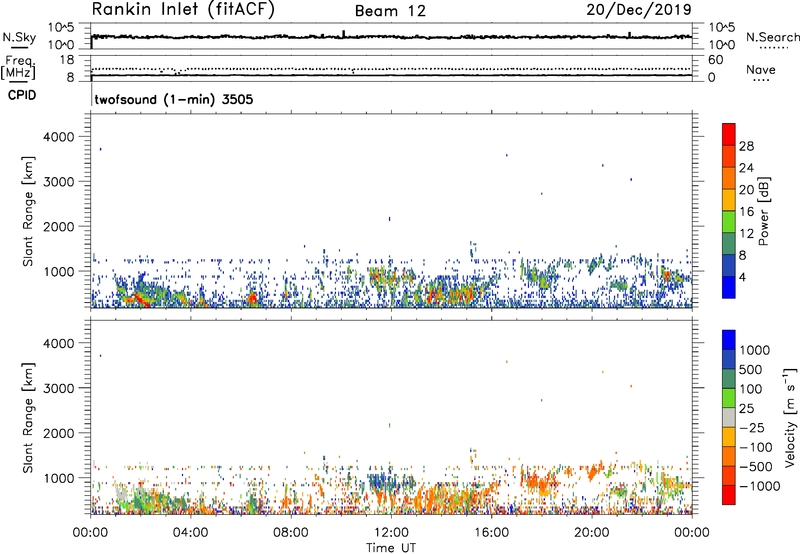Click 'Time UT' axis title
Image resolution: width=800 pixels, height=554 pixels.
point(391,548)
